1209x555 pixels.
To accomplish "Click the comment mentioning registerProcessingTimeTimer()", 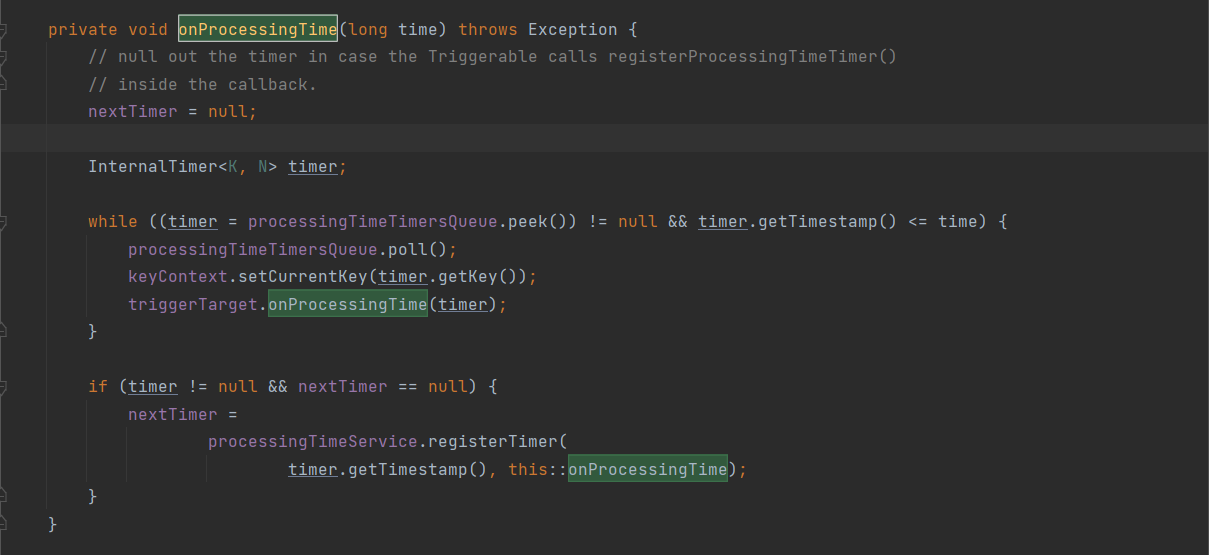I will coord(492,57).
